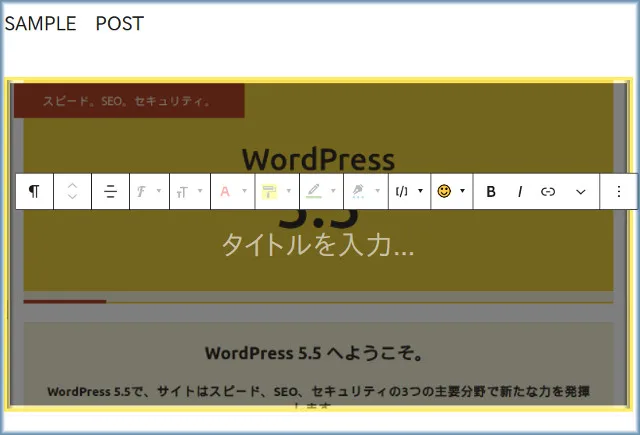
Task: Open the font size icon
Action: tap(182, 191)
